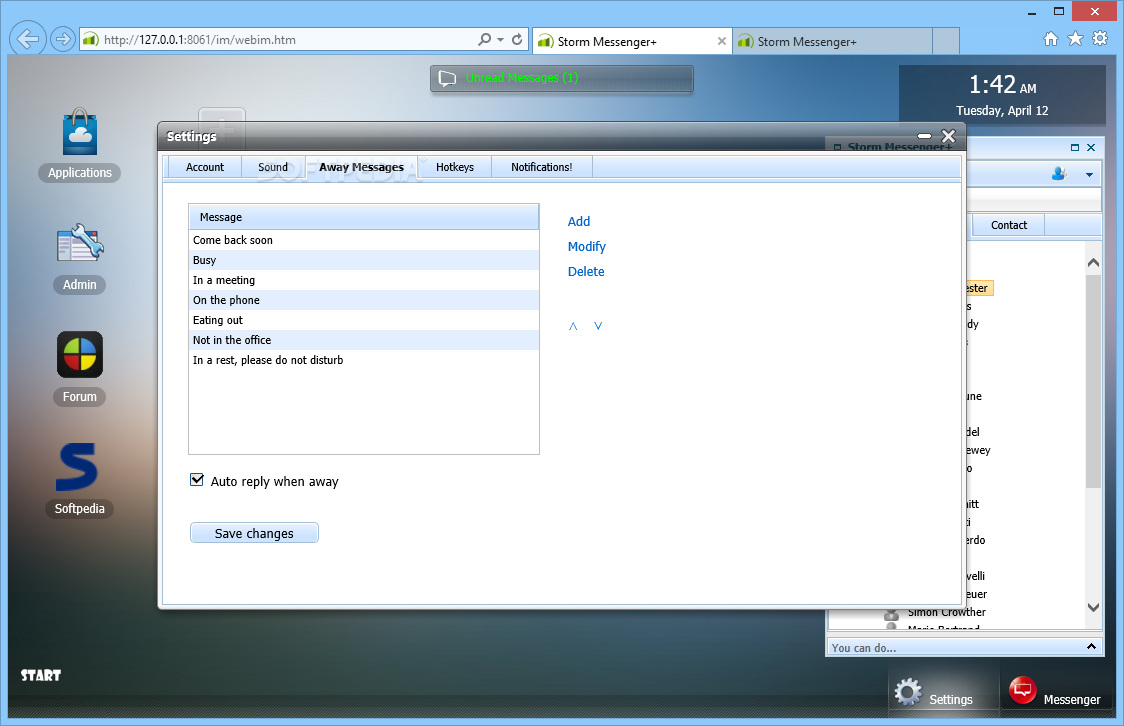Screen dimensions: 1124x726
Task: Open the Admin tools icon
Action: pyautogui.click(x=80, y=243)
